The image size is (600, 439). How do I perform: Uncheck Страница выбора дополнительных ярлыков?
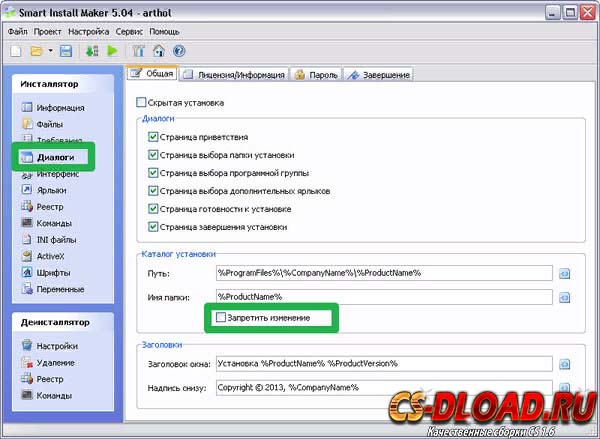pyautogui.click(x=153, y=191)
